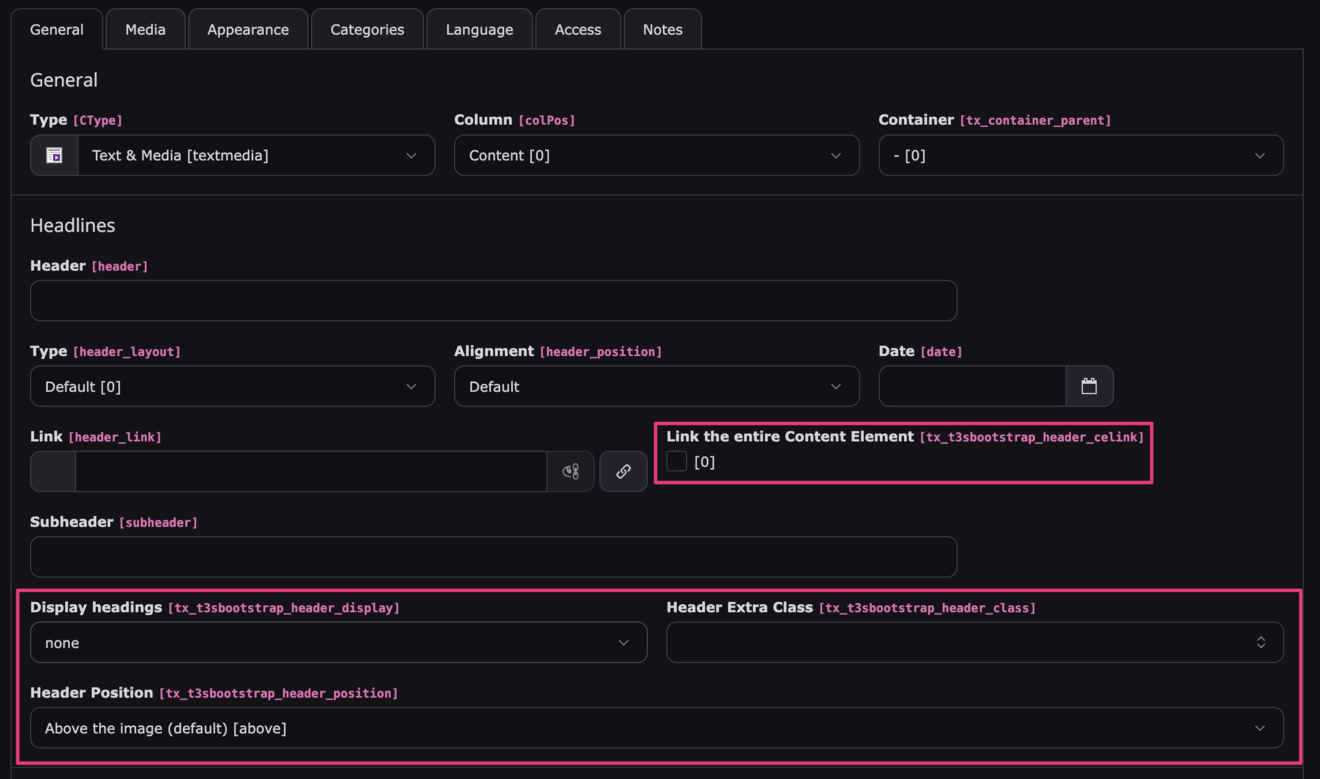1320x779 pixels.
Task: Click the link wizard chain icon
Action: tap(623, 472)
